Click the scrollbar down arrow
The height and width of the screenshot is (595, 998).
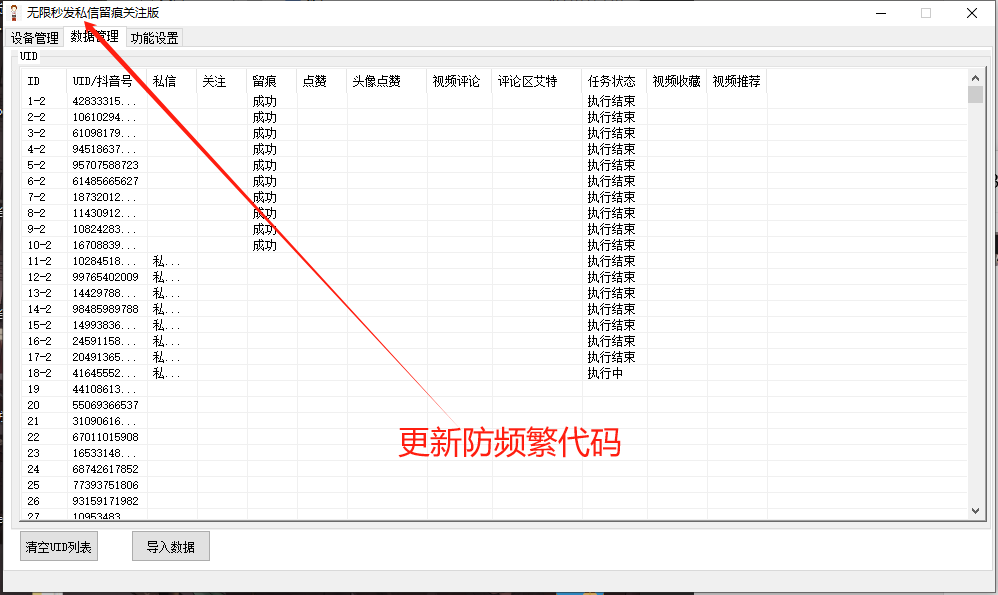coord(976,510)
